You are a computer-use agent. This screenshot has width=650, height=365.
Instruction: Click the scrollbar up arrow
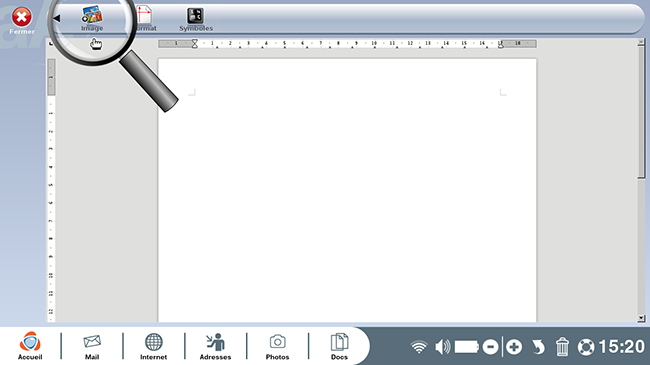[x=641, y=41]
